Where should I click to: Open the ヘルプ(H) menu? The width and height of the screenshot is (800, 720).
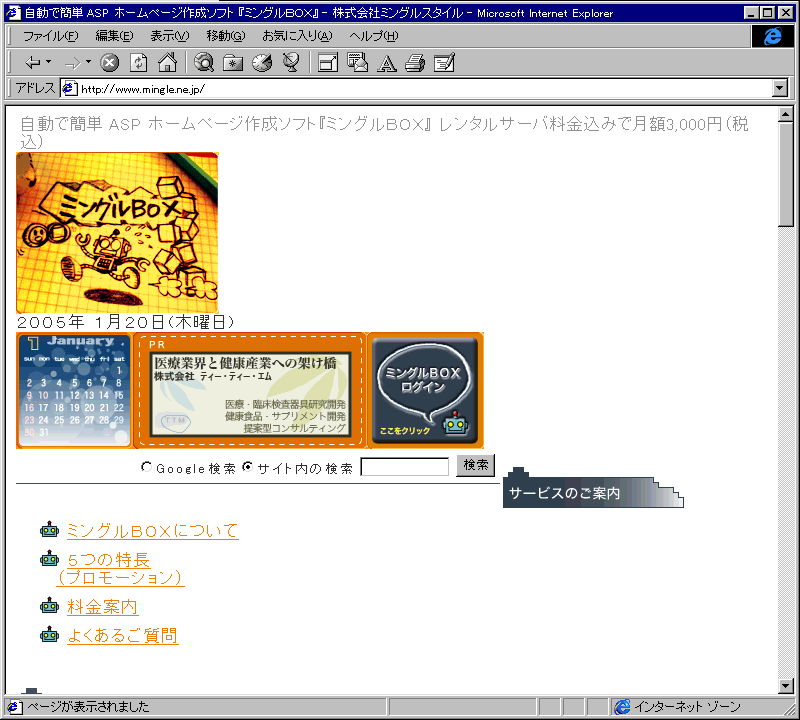click(373, 36)
